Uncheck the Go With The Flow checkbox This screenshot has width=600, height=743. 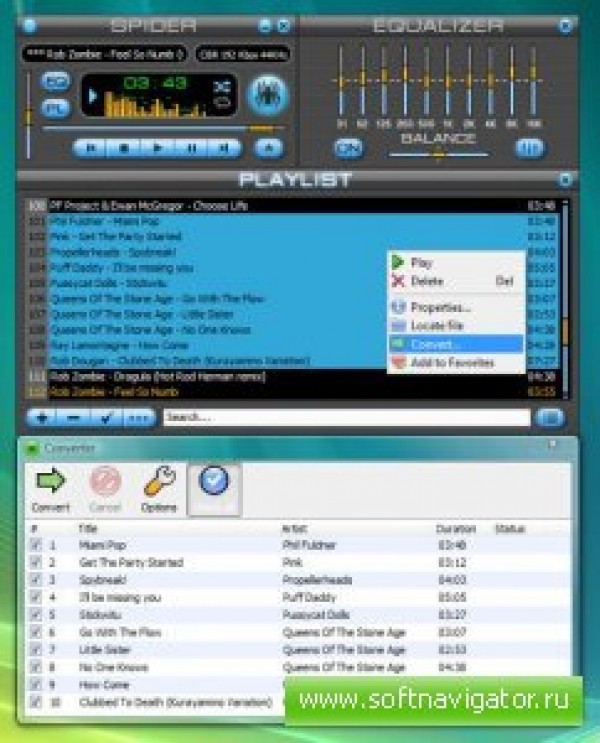(x=36, y=632)
